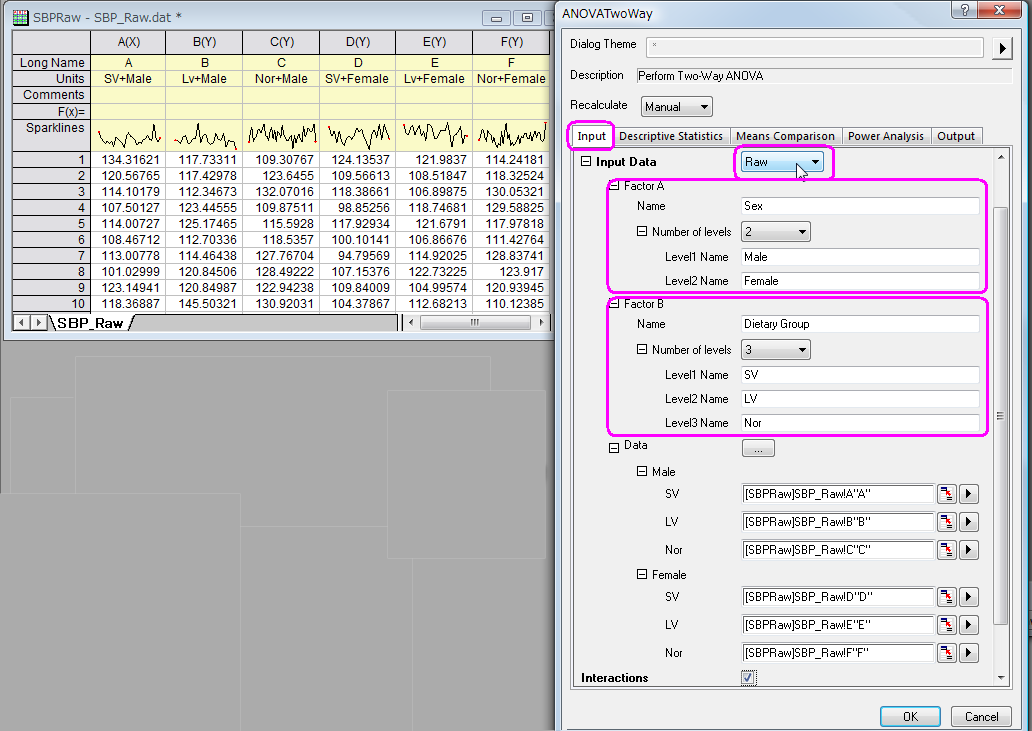Collapse the Input Data tree node
1032x731 pixels.
click(x=586, y=162)
